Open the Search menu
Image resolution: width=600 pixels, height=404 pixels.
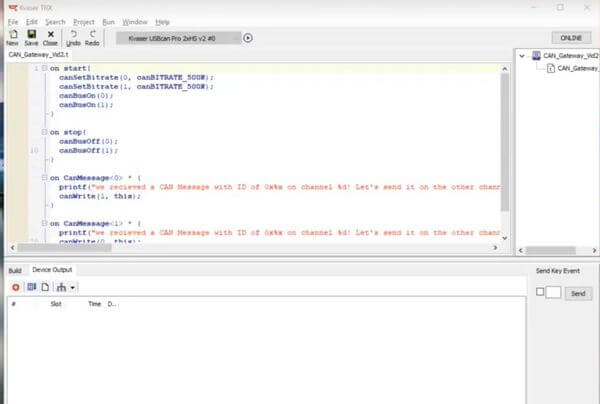pyautogui.click(x=55, y=22)
